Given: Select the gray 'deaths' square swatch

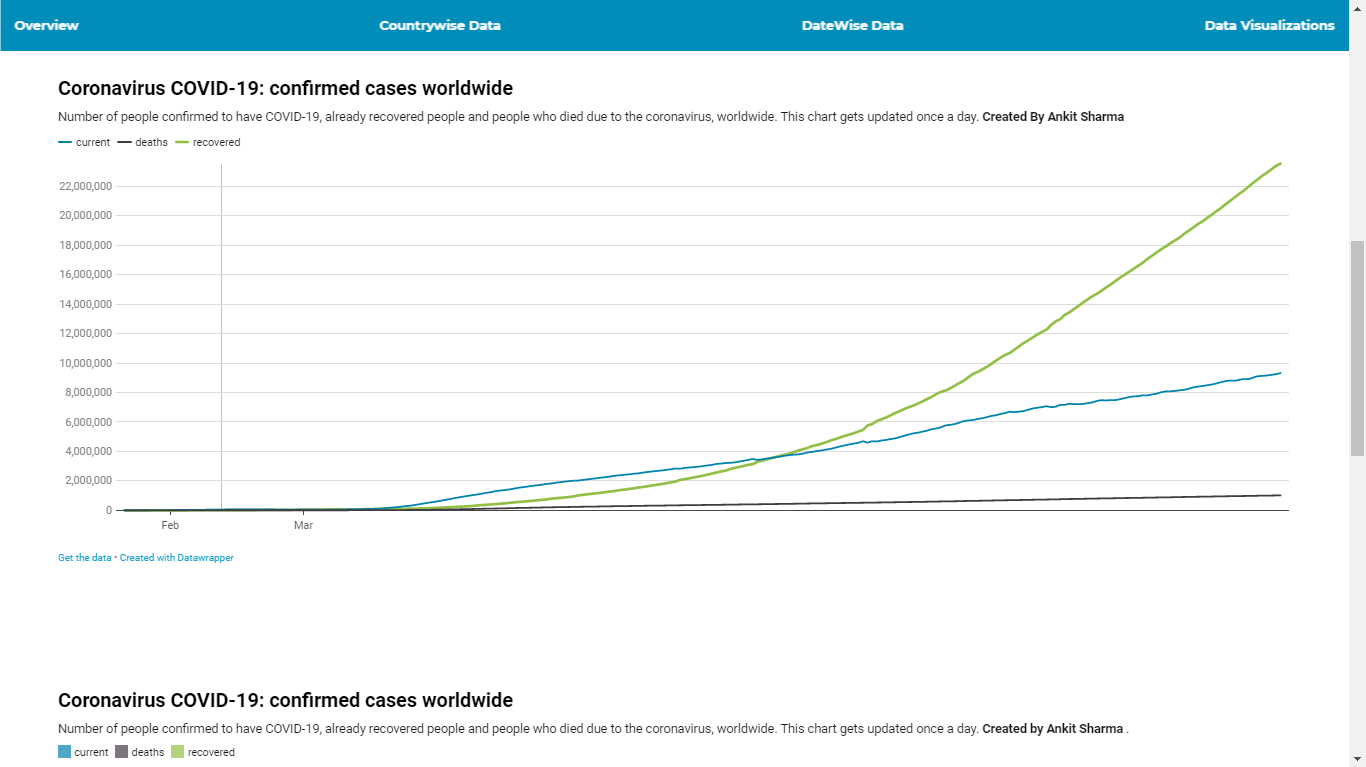Looking at the screenshot, I should point(121,752).
